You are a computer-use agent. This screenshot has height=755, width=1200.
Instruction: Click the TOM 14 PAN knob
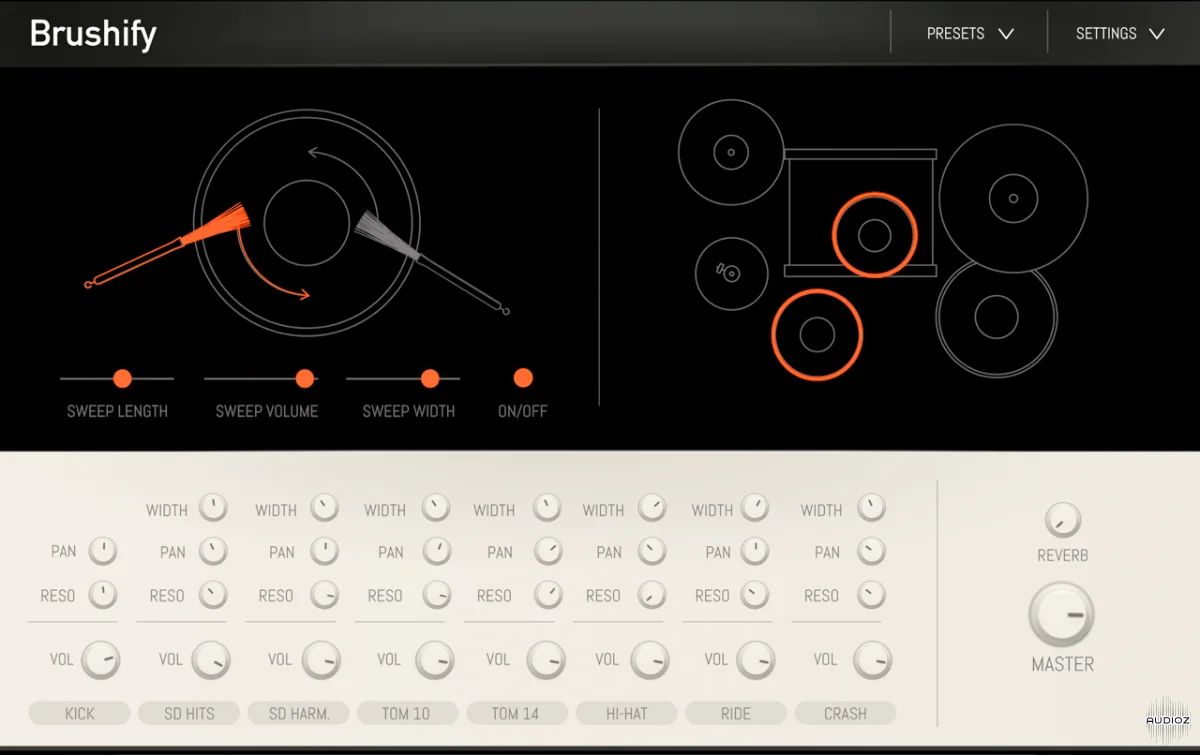click(x=547, y=550)
